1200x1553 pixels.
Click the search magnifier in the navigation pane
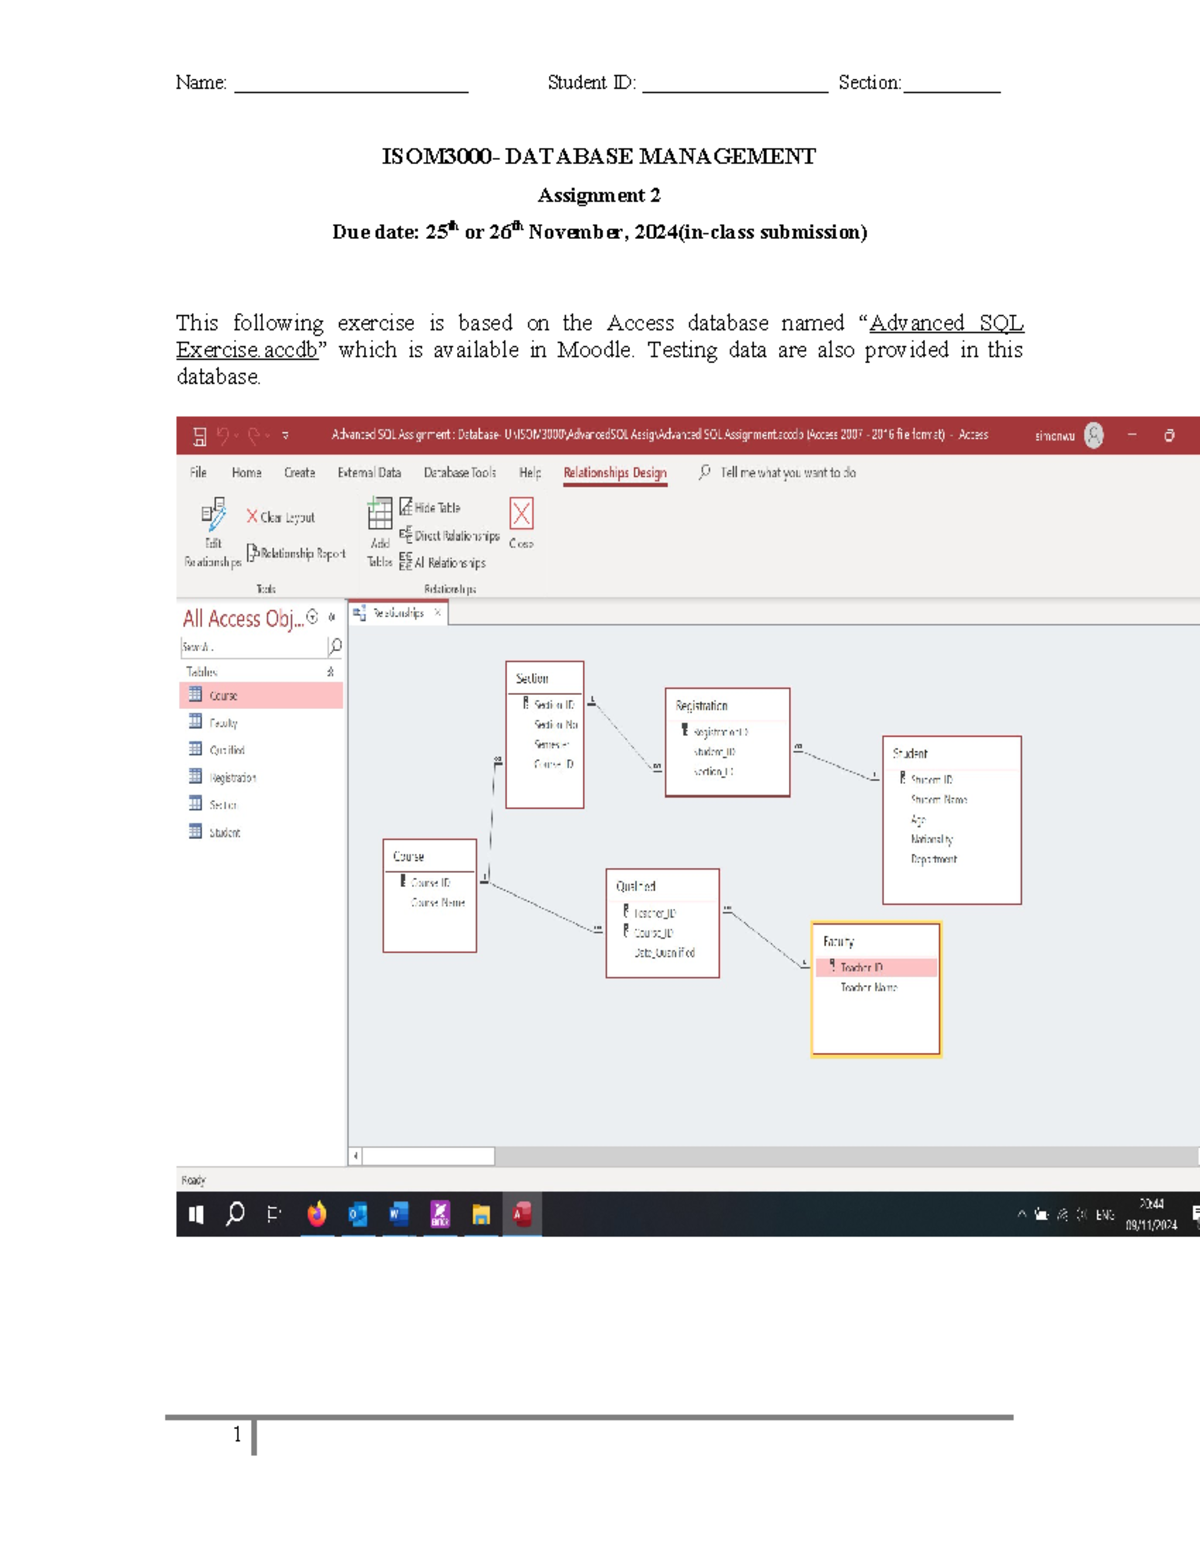tap(335, 648)
